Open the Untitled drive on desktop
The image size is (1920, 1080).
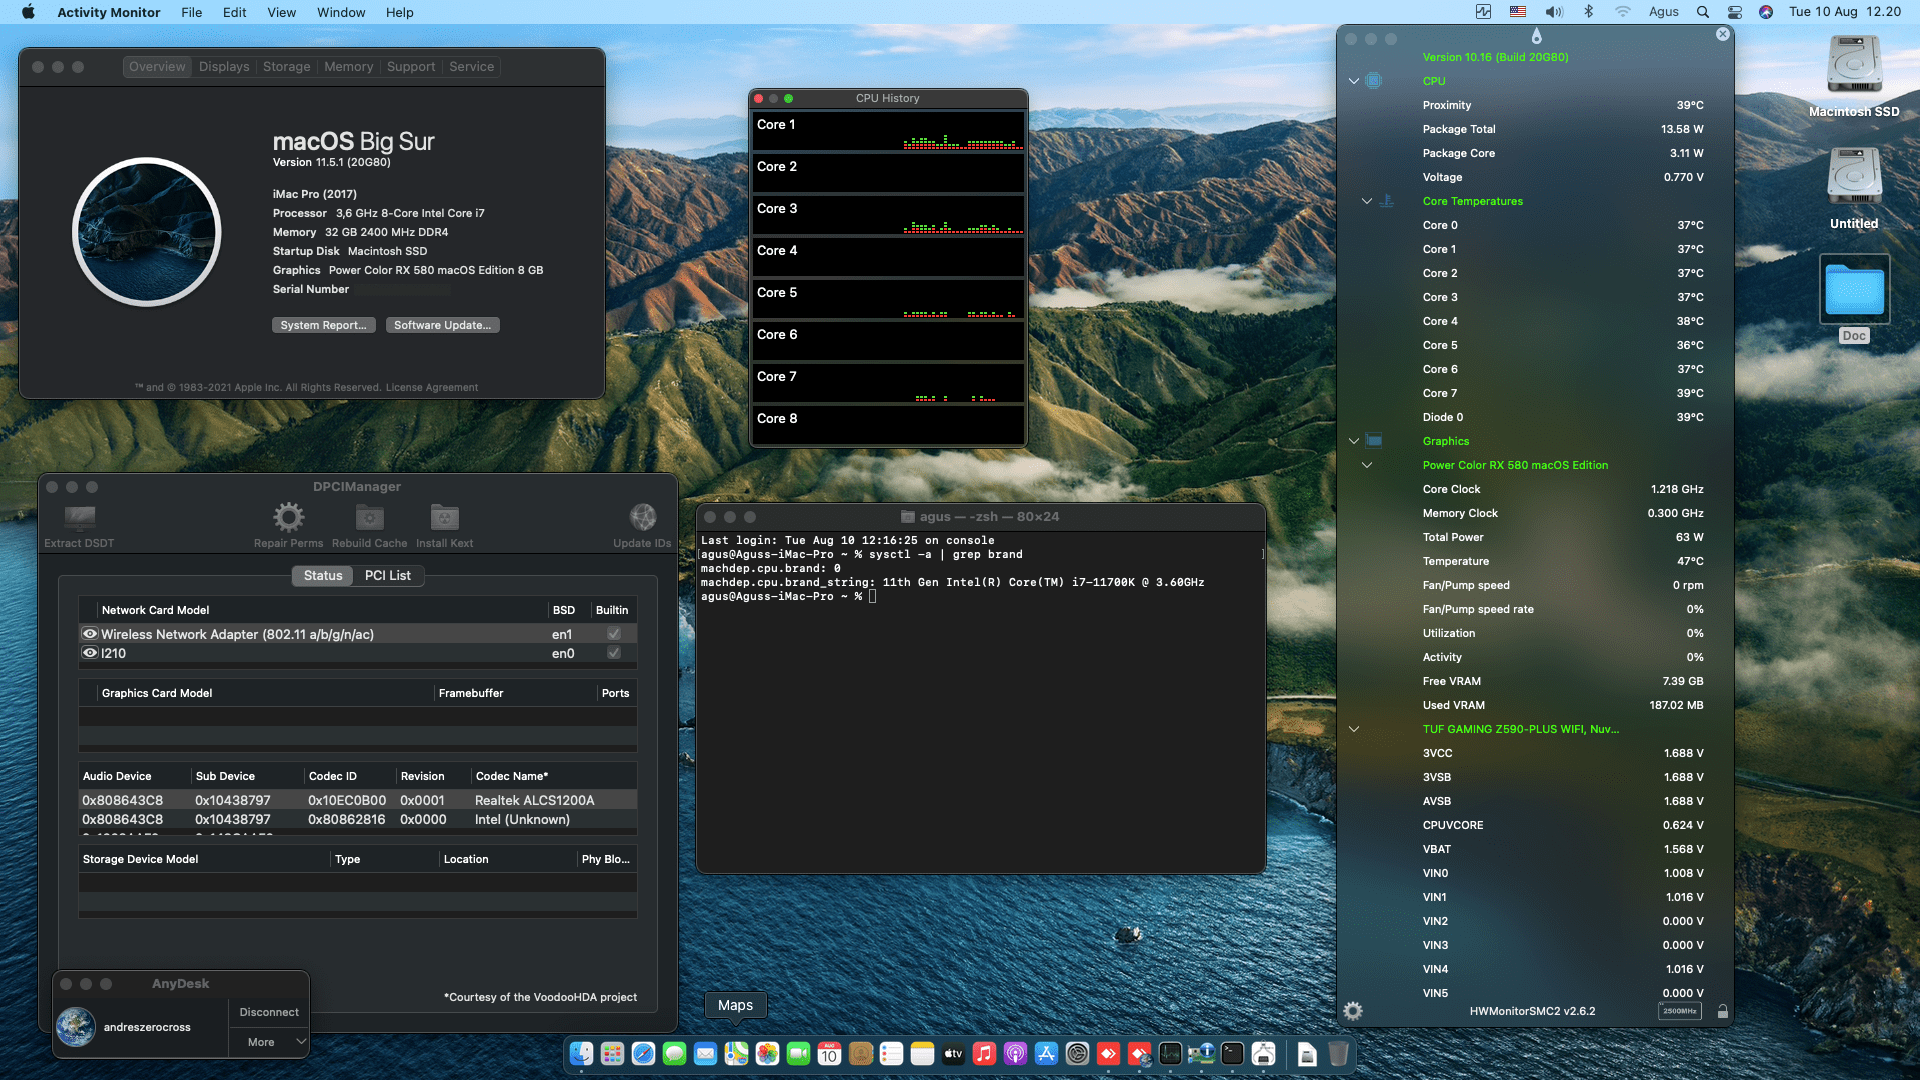pyautogui.click(x=1854, y=177)
